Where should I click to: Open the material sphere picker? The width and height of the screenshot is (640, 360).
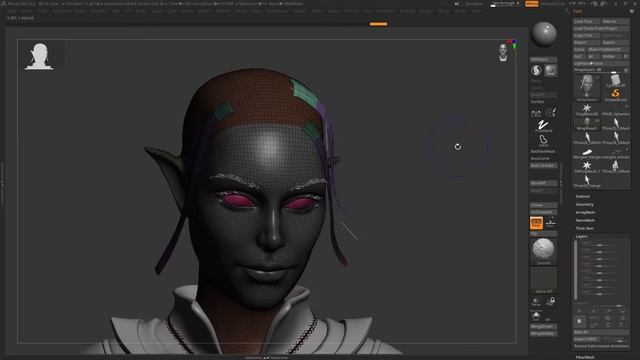[x=544, y=34]
